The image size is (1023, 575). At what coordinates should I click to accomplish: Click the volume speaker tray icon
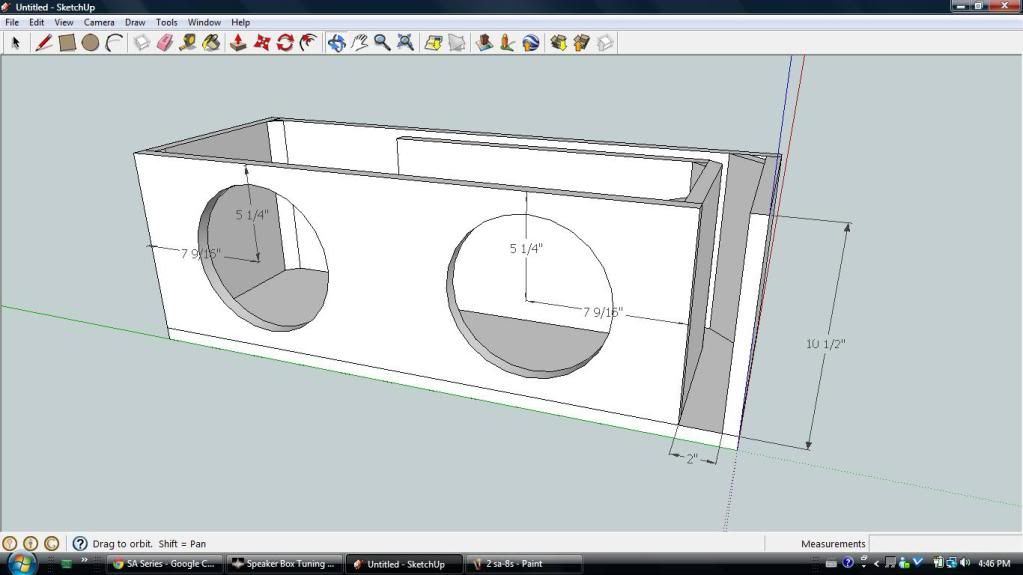coord(965,563)
